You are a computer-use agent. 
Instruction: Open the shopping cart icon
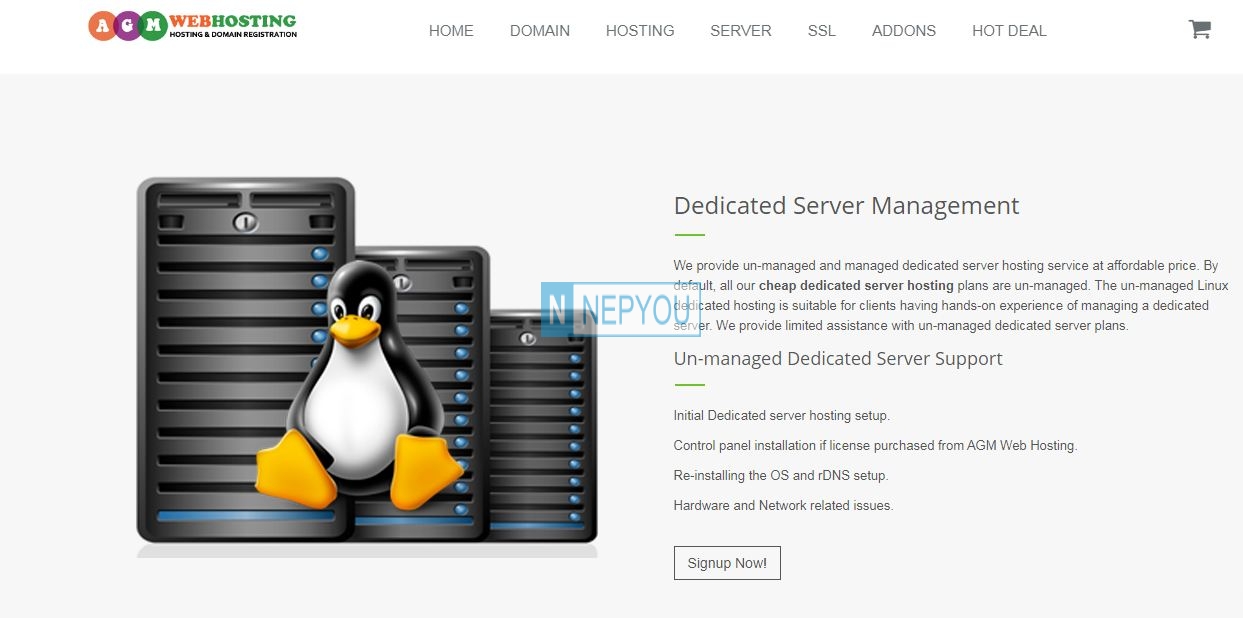coord(1199,29)
